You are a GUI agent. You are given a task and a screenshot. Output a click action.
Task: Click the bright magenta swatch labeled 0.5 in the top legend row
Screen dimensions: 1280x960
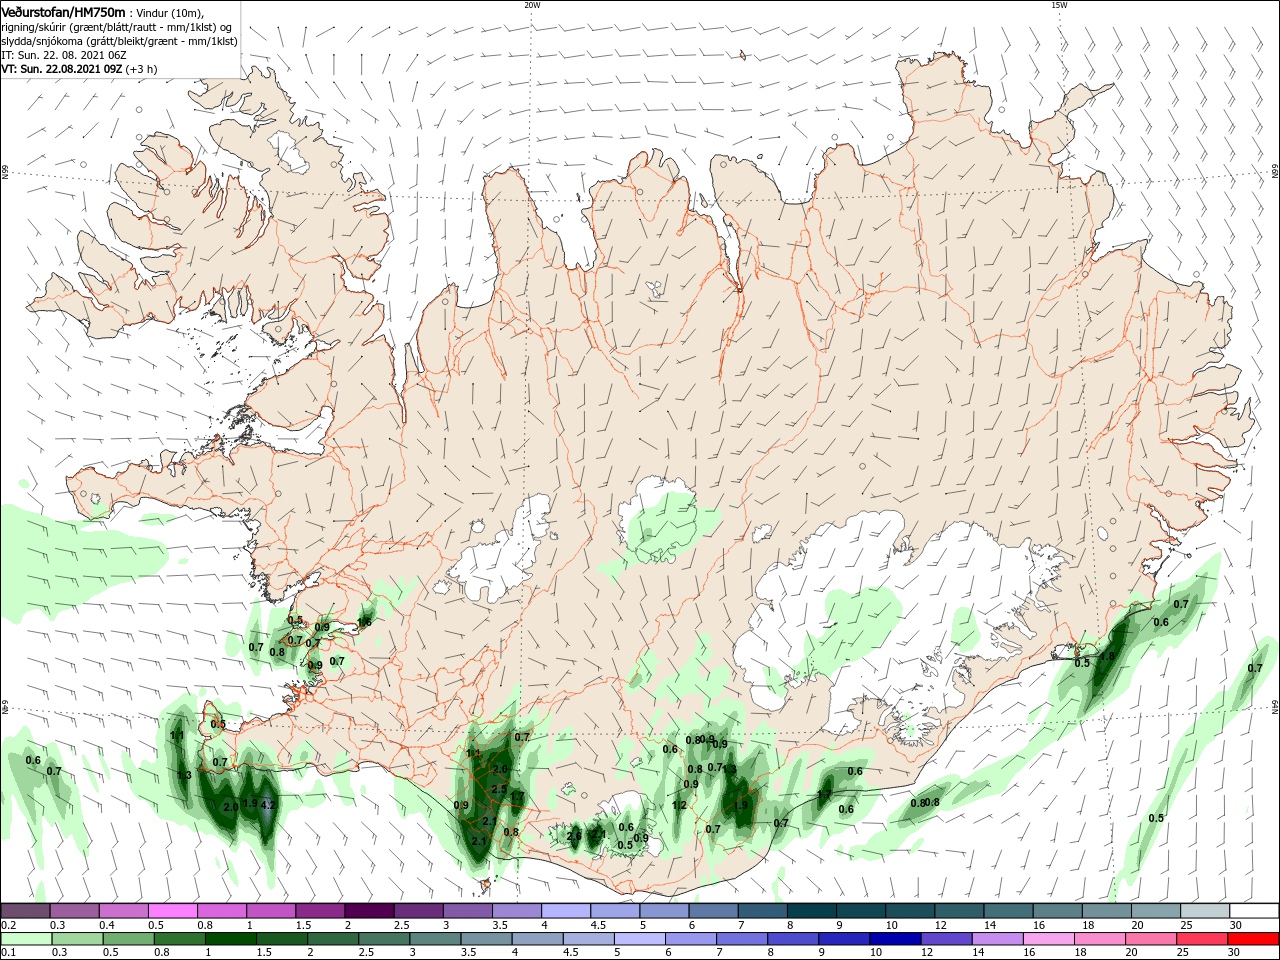click(x=173, y=911)
